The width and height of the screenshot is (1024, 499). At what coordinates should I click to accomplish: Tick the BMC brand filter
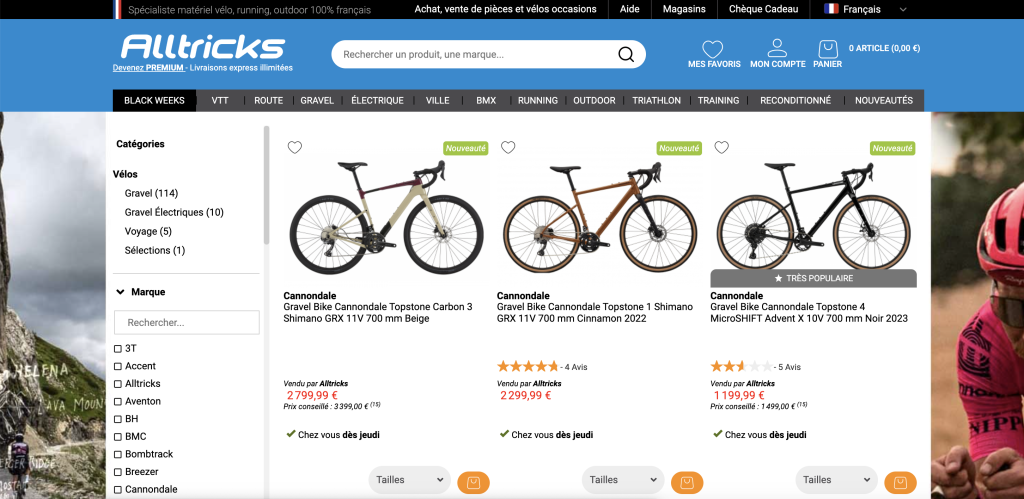[x=118, y=436]
